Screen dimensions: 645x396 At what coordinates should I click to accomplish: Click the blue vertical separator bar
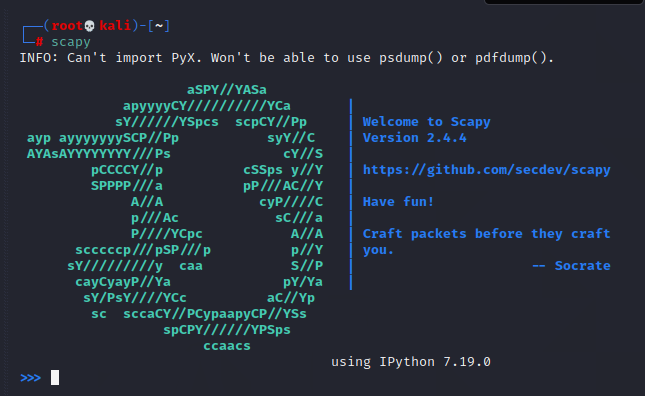coord(351,194)
